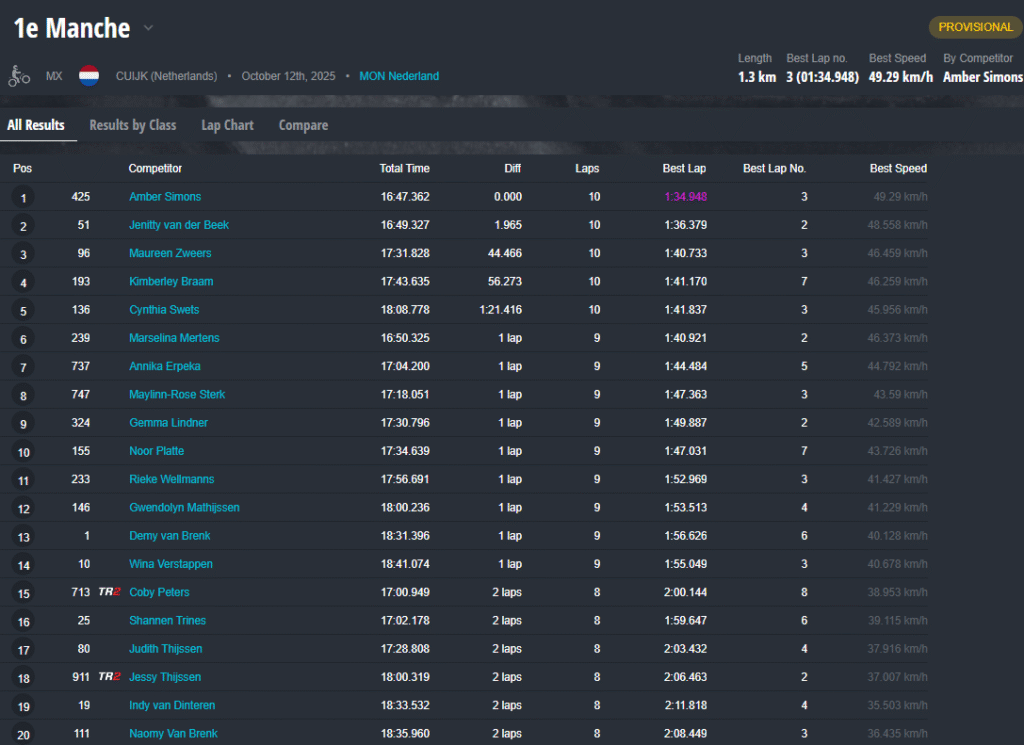The height and width of the screenshot is (745, 1024).
Task: Click the PROVISIONAL status badge
Action: click(975, 27)
